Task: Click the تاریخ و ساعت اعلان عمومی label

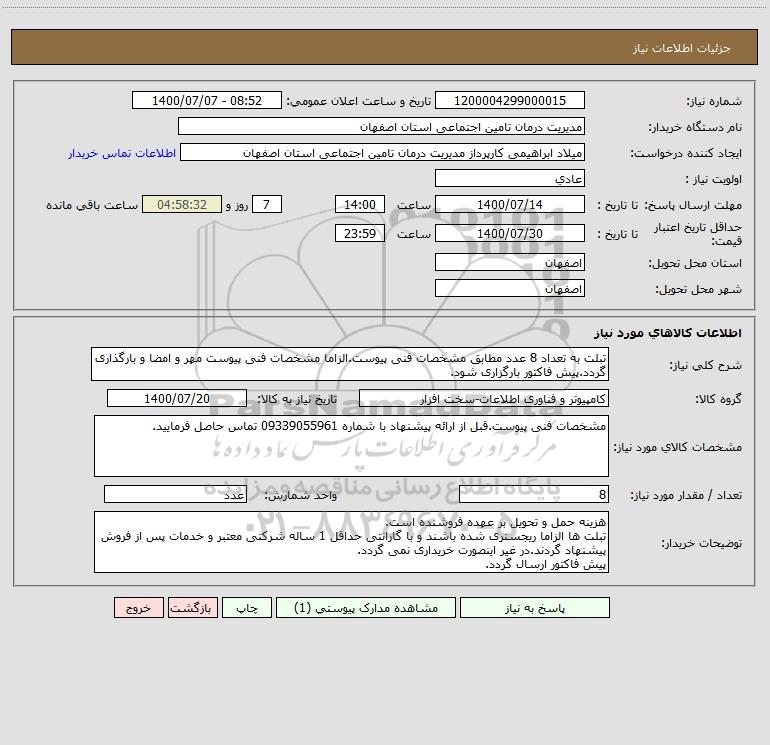Action: (x=359, y=102)
